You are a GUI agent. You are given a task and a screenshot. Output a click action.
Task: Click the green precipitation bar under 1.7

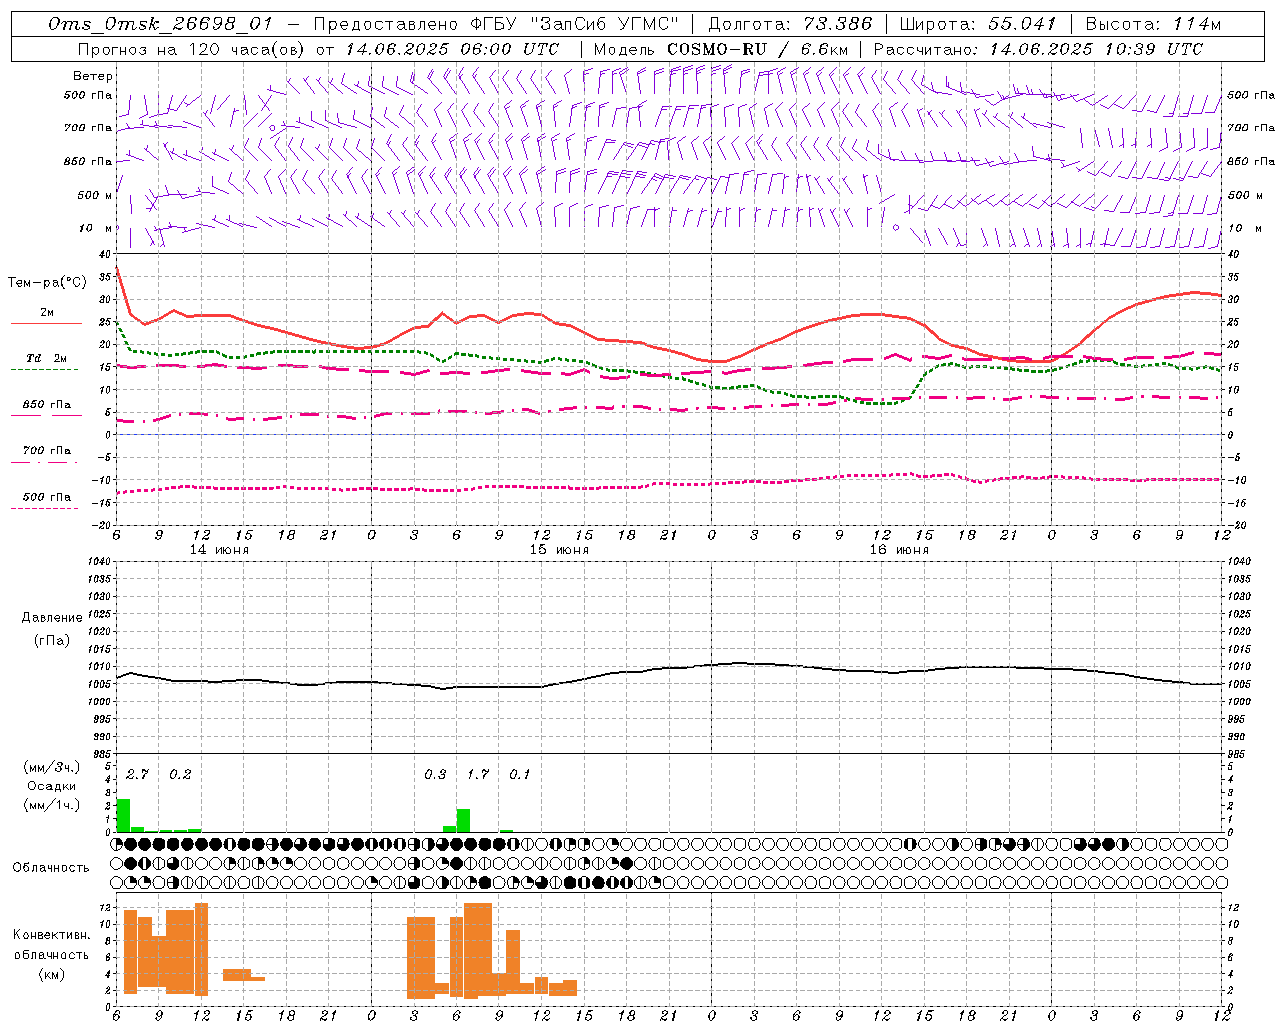[x=463, y=820]
